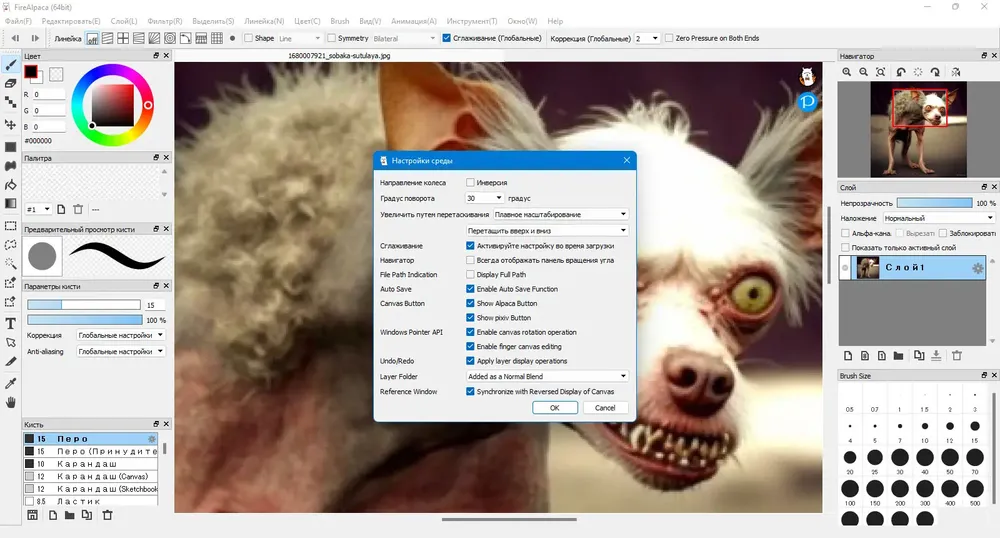1000x538 pixels.
Task: Create a new layer in layer panel
Action: (x=848, y=356)
